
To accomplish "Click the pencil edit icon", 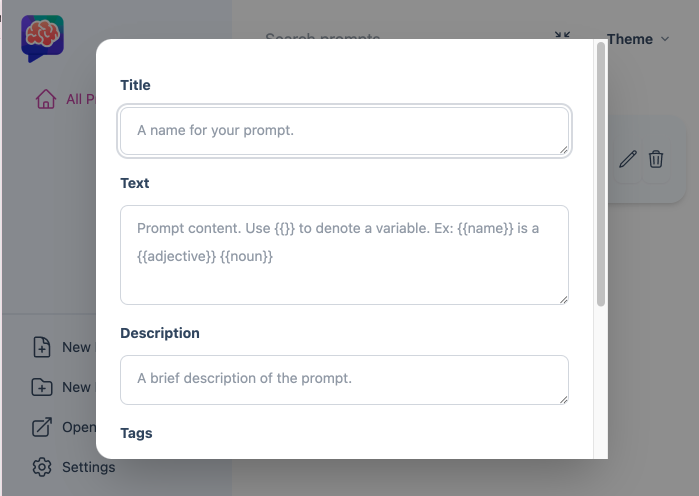I will coord(628,159).
